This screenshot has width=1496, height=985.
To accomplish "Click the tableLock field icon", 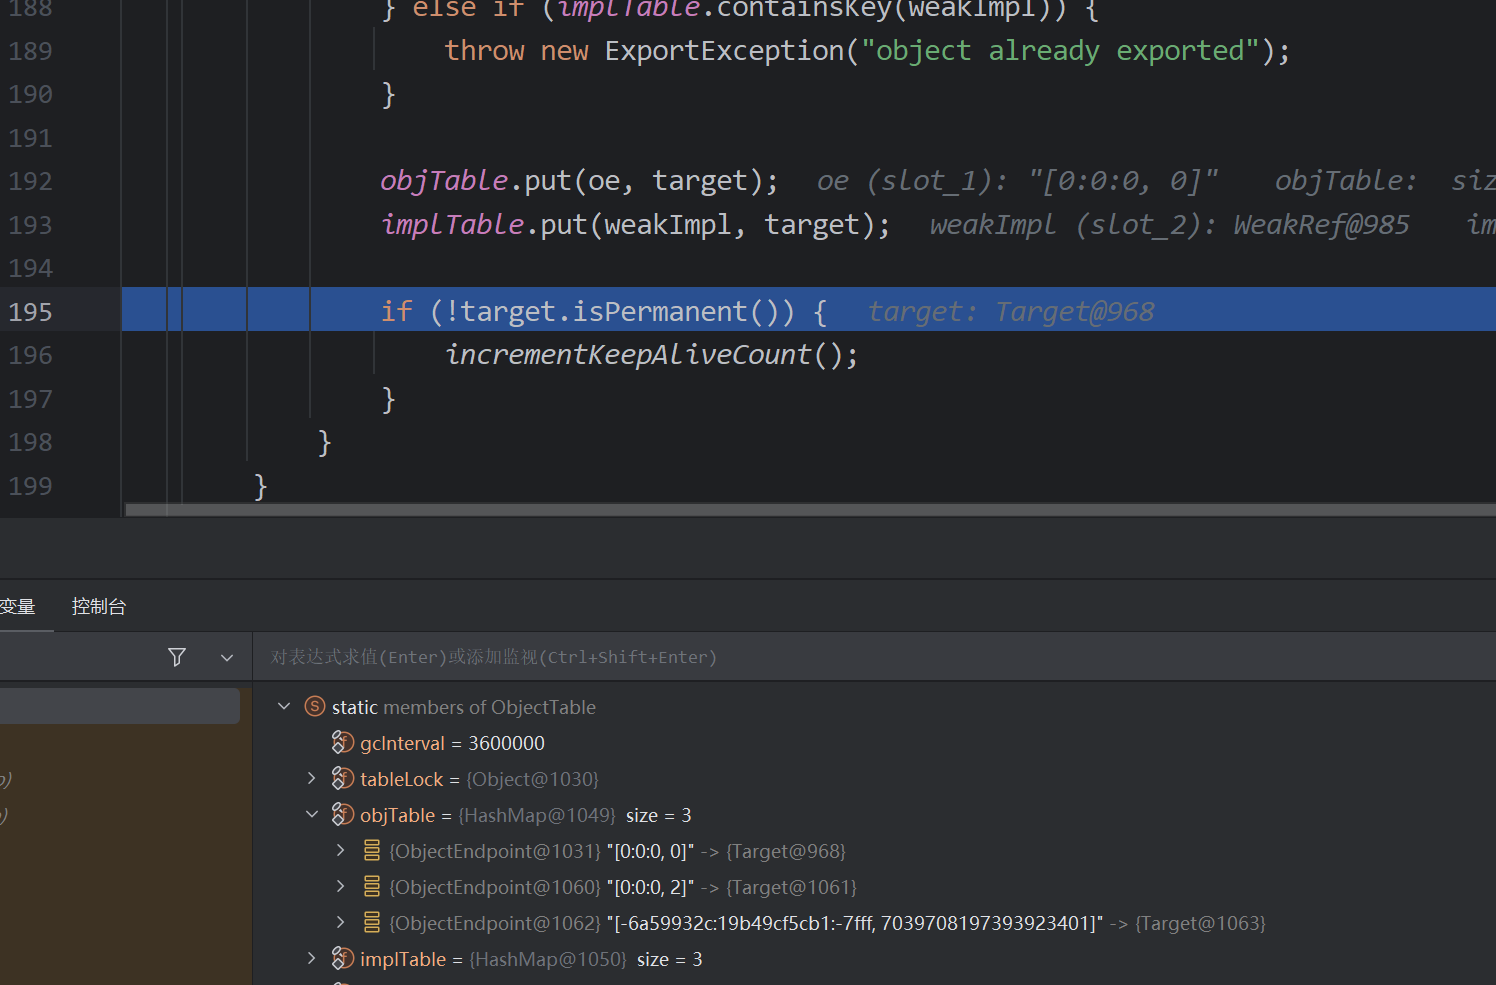I will (x=343, y=779).
